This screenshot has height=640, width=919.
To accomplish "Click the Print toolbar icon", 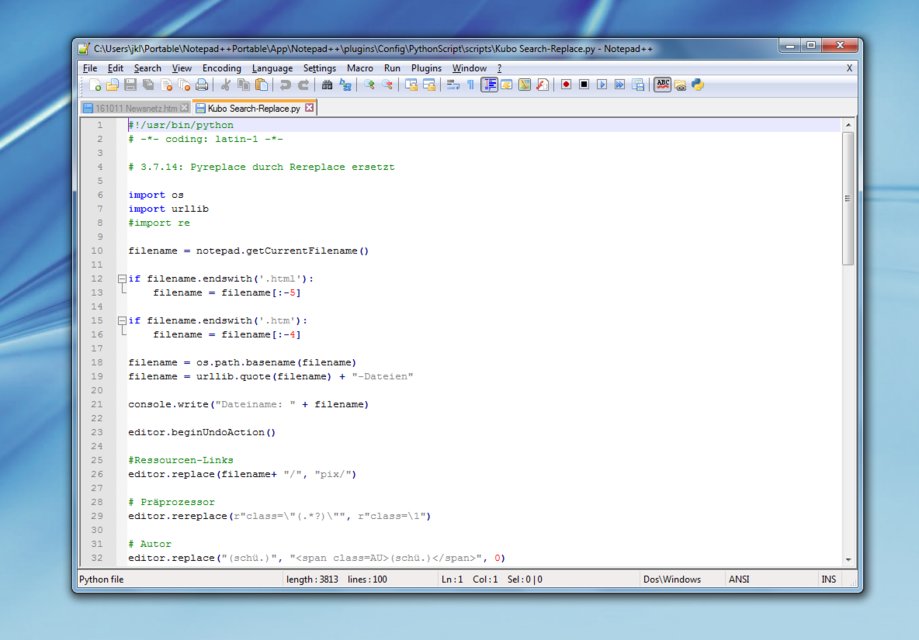I will (202, 86).
